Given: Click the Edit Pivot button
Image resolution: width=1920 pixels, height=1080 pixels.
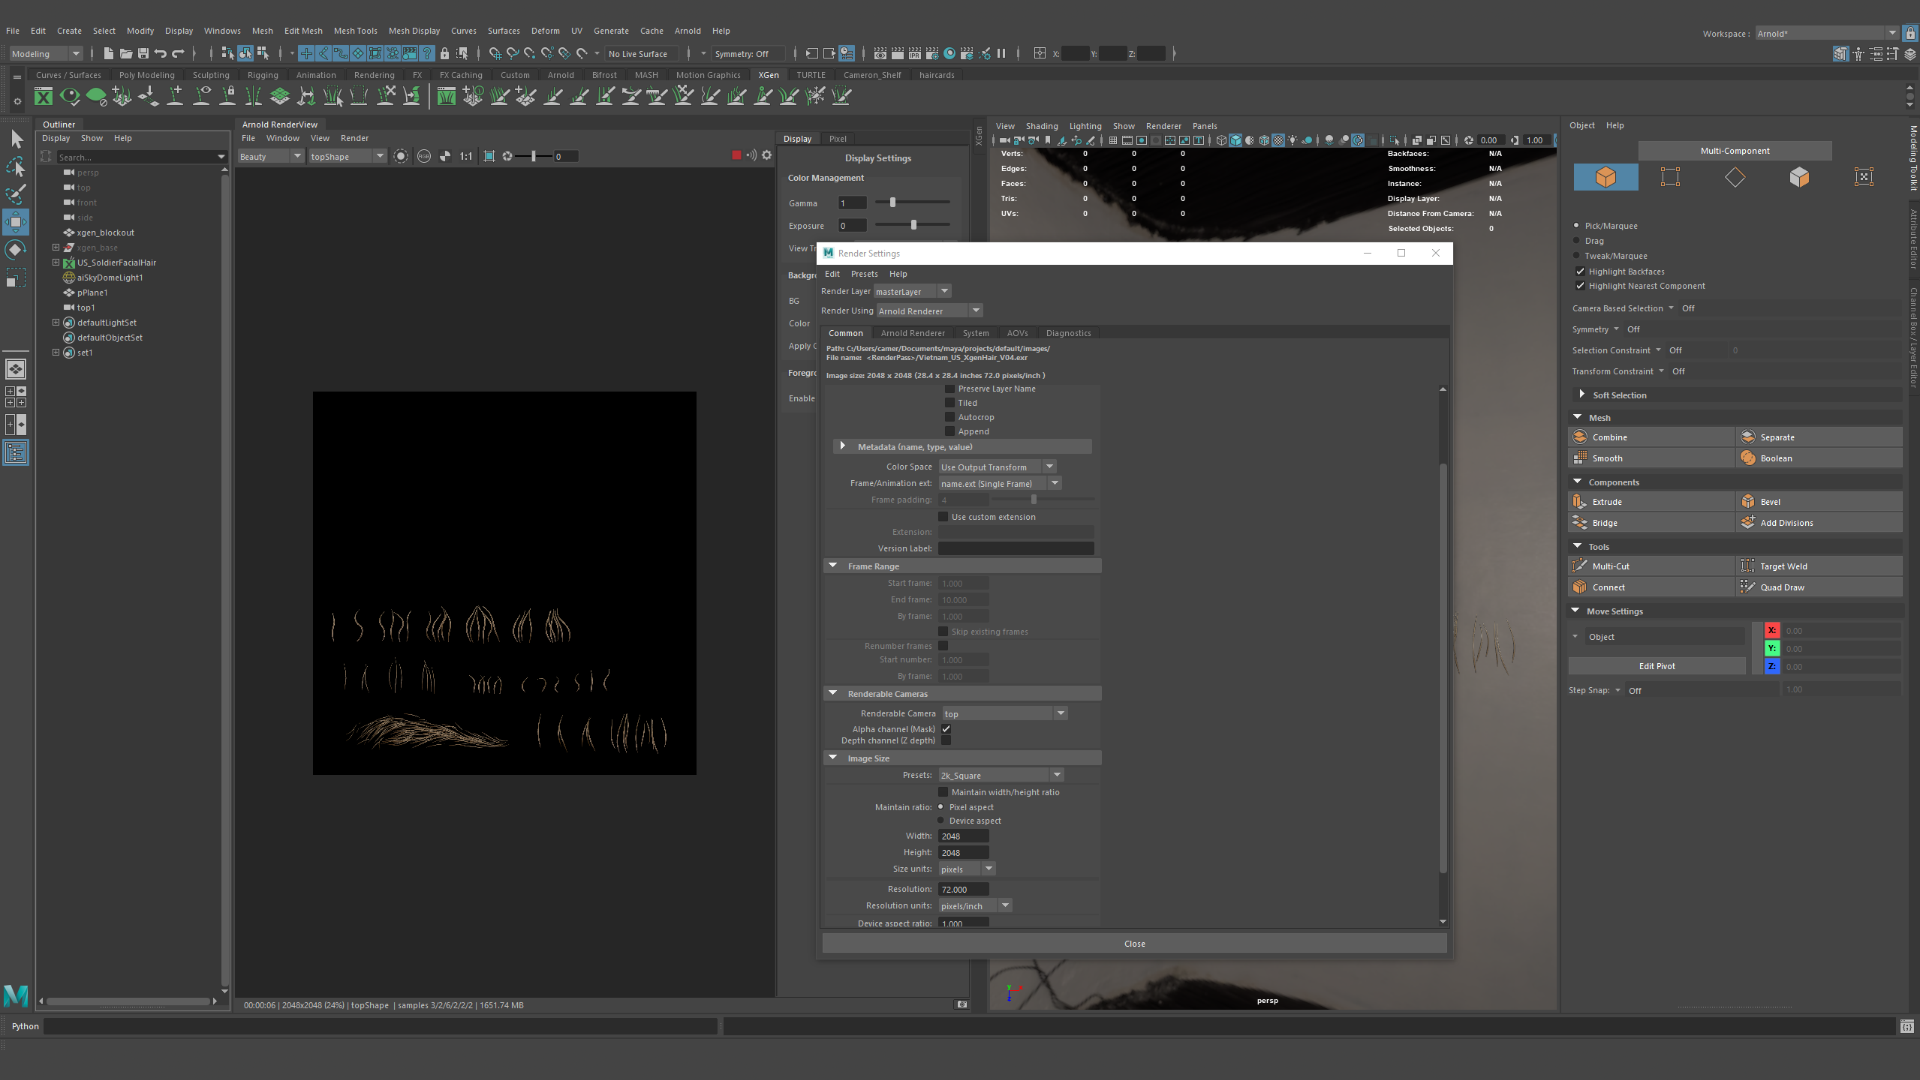Looking at the screenshot, I should point(1656,666).
